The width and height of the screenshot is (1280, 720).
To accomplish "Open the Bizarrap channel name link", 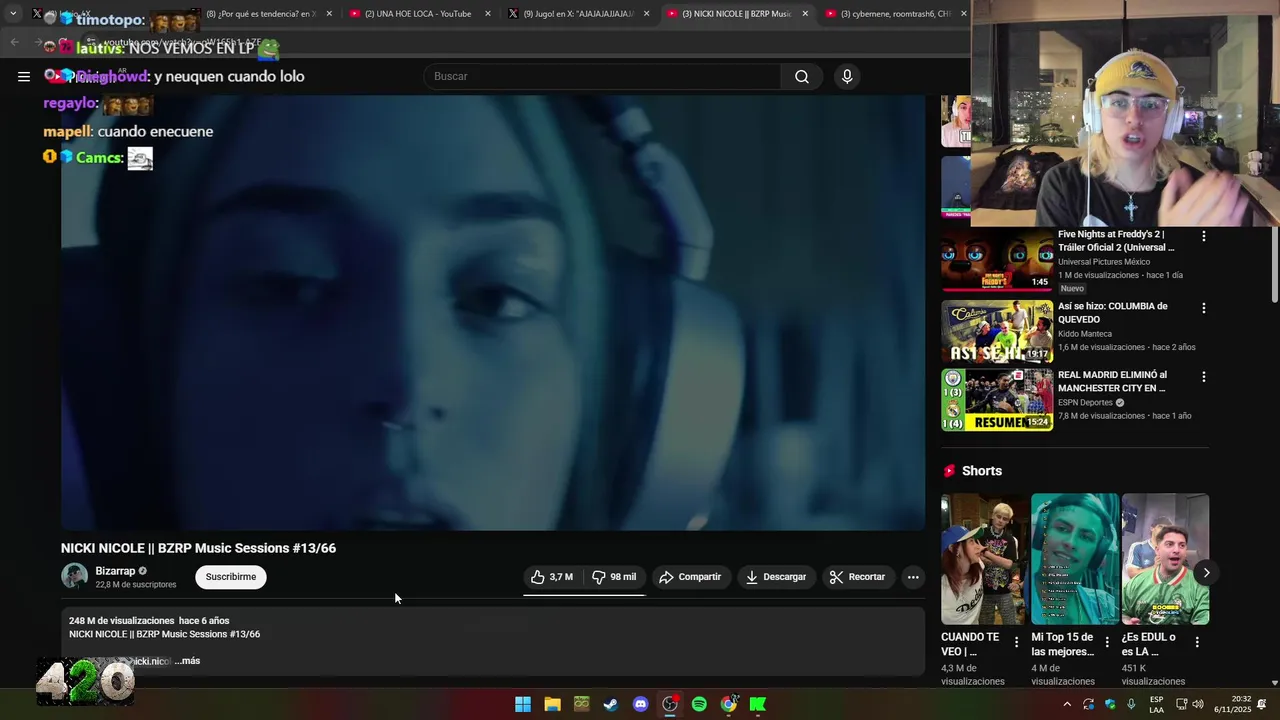I will point(115,571).
